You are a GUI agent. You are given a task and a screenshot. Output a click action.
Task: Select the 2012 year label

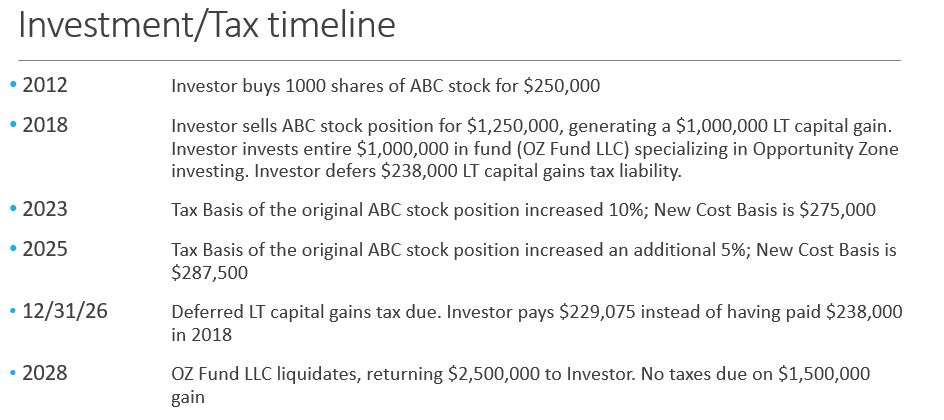(44, 85)
